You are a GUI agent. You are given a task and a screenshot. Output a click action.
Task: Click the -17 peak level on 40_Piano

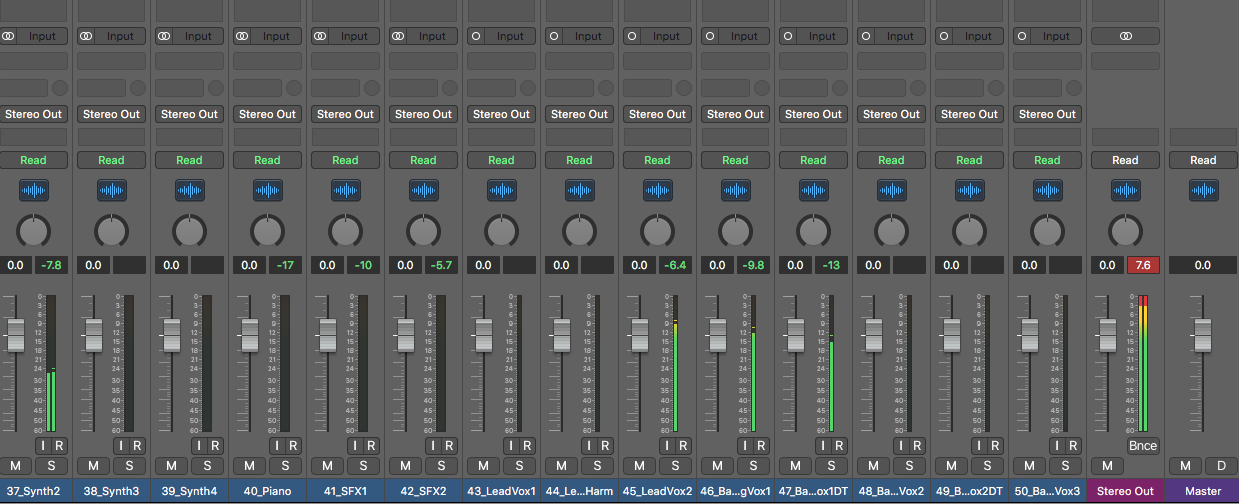point(285,265)
